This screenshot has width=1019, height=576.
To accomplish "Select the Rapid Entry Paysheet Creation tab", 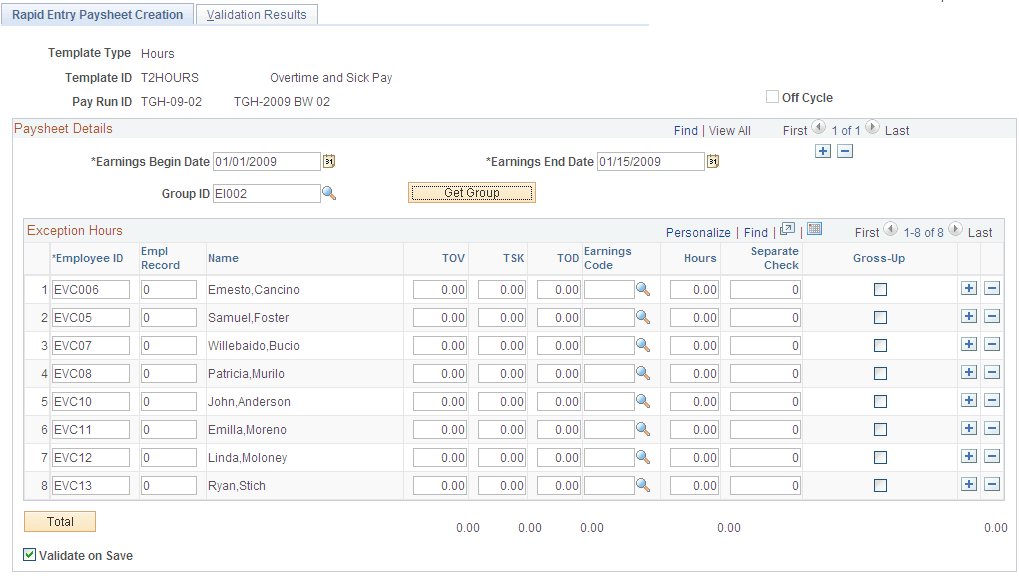I will tap(97, 14).
